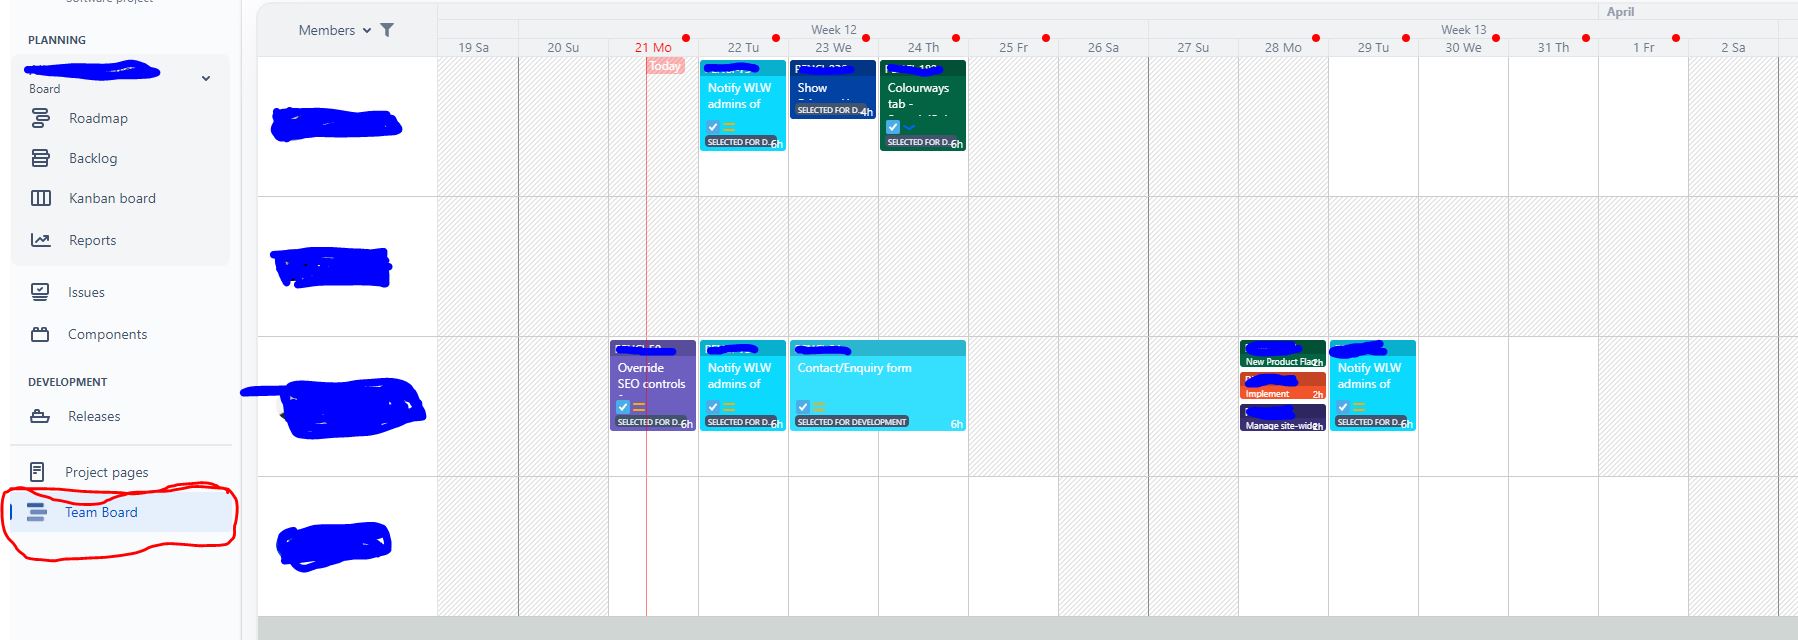Click the Issues icon in the sidebar
The width and height of the screenshot is (1798, 640).
click(40, 292)
